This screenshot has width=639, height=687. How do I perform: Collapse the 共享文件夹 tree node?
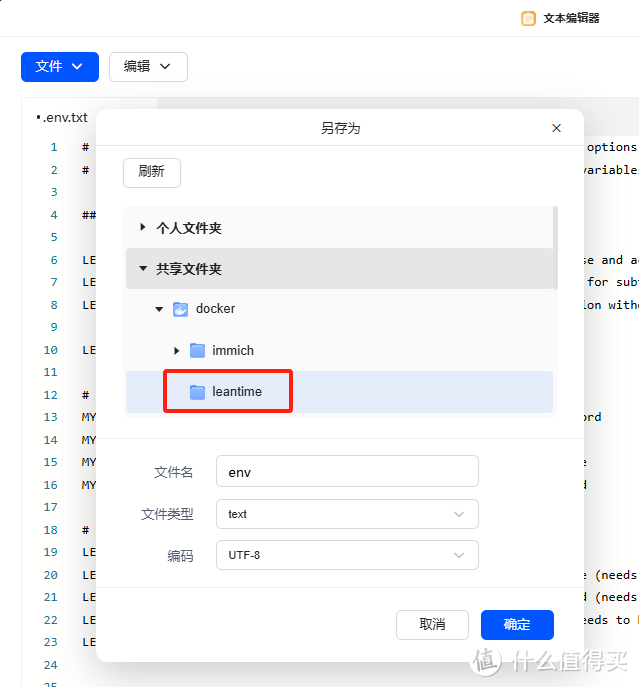tap(143, 268)
